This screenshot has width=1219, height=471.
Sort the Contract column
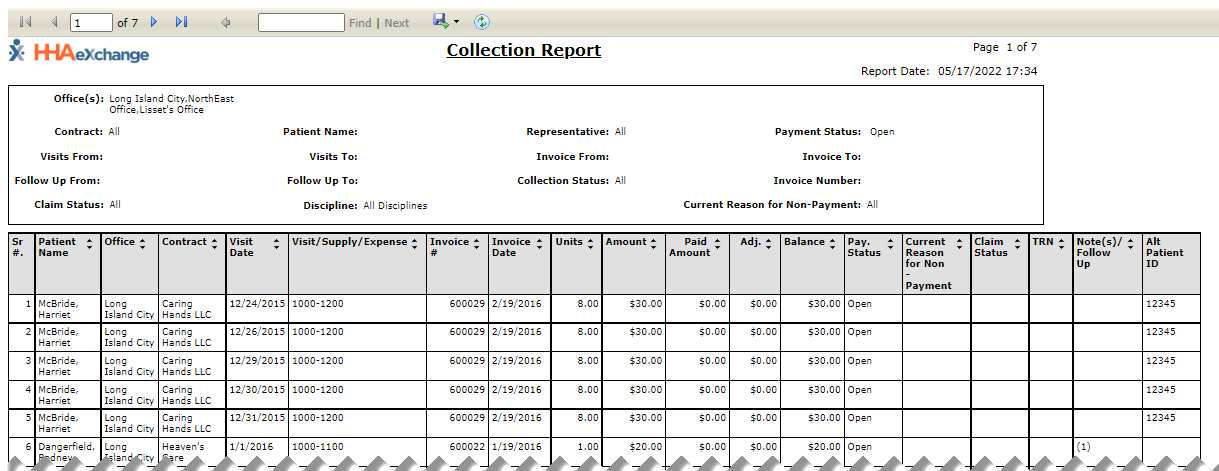pos(215,242)
